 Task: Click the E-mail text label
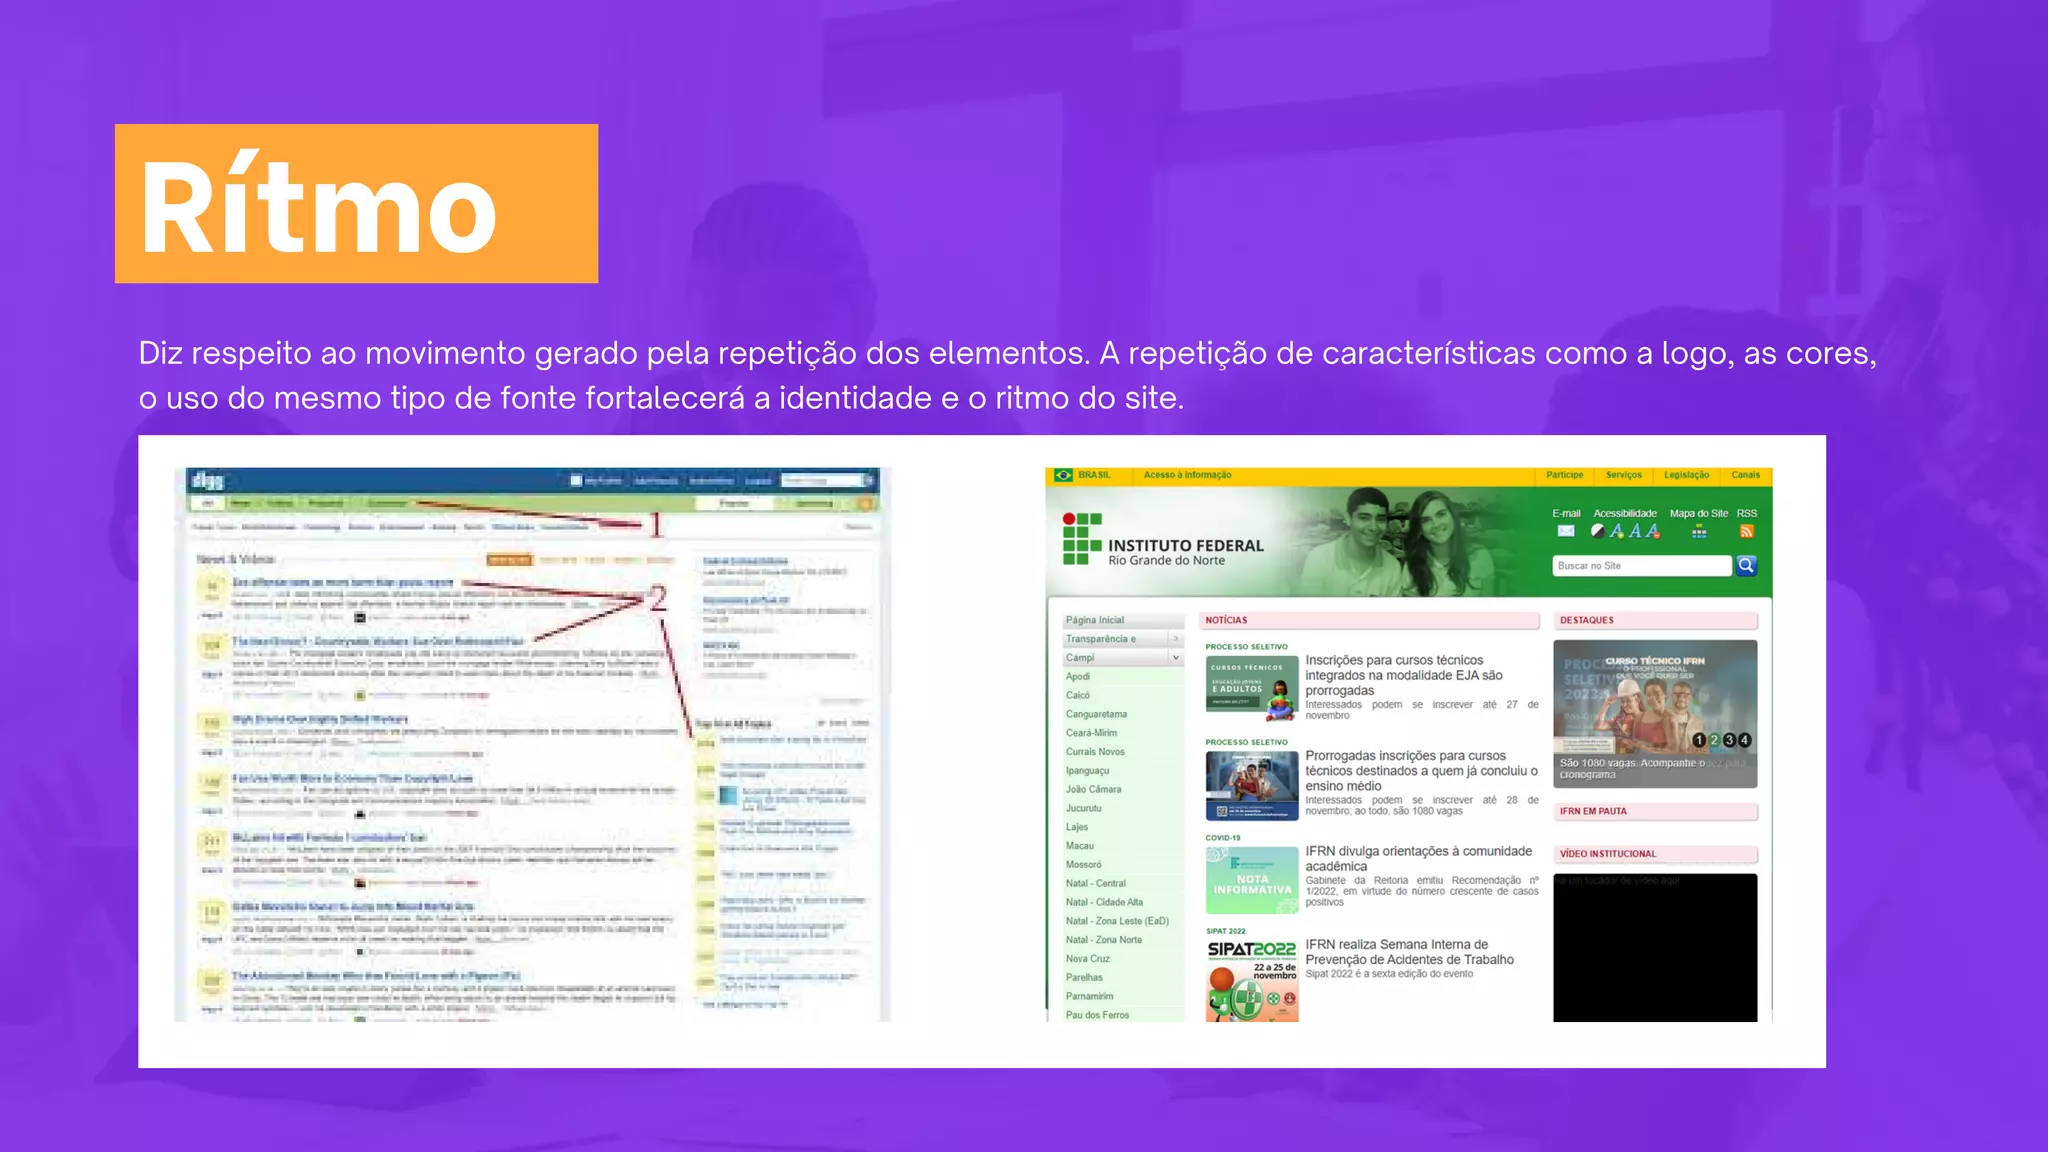click(1566, 513)
